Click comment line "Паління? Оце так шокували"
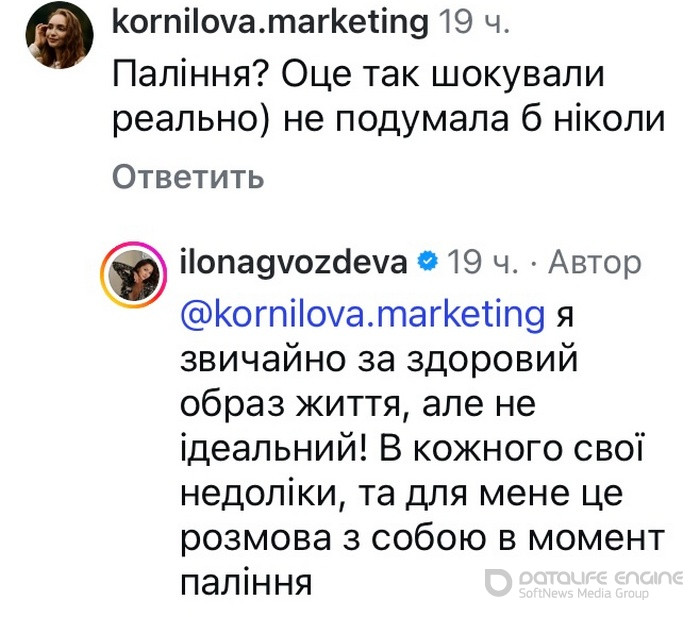Screen dimensions: 700x617 click(x=359, y=75)
